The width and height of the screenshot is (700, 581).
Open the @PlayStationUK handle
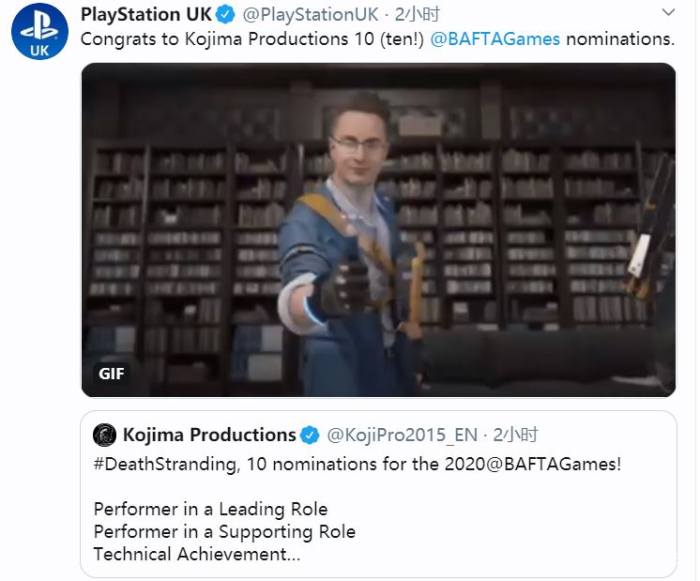click(311, 15)
